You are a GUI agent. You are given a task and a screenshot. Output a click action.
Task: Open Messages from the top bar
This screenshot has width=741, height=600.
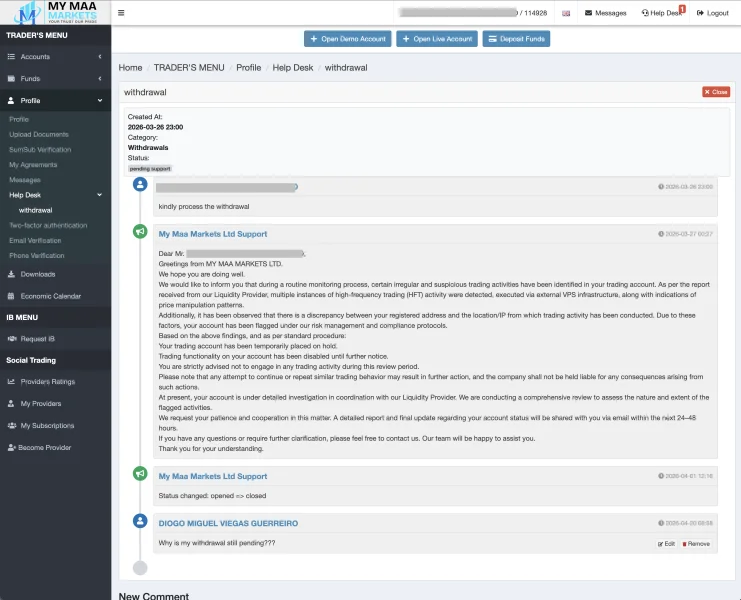tap(605, 13)
